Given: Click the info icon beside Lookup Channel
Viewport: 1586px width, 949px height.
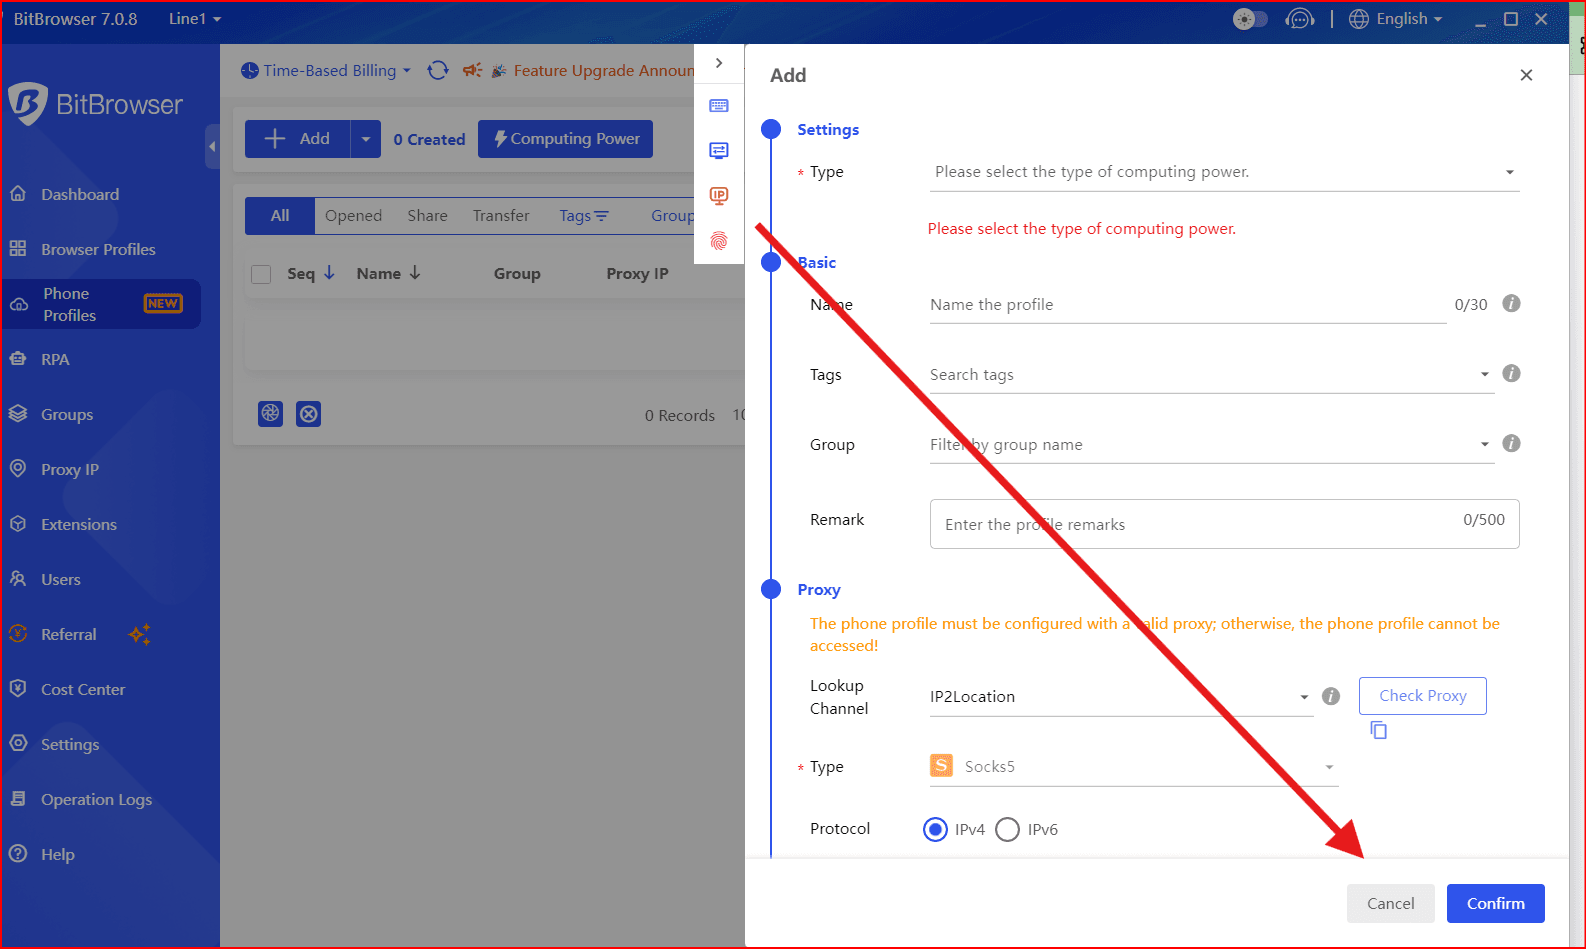Looking at the screenshot, I should pyautogui.click(x=1331, y=697).
